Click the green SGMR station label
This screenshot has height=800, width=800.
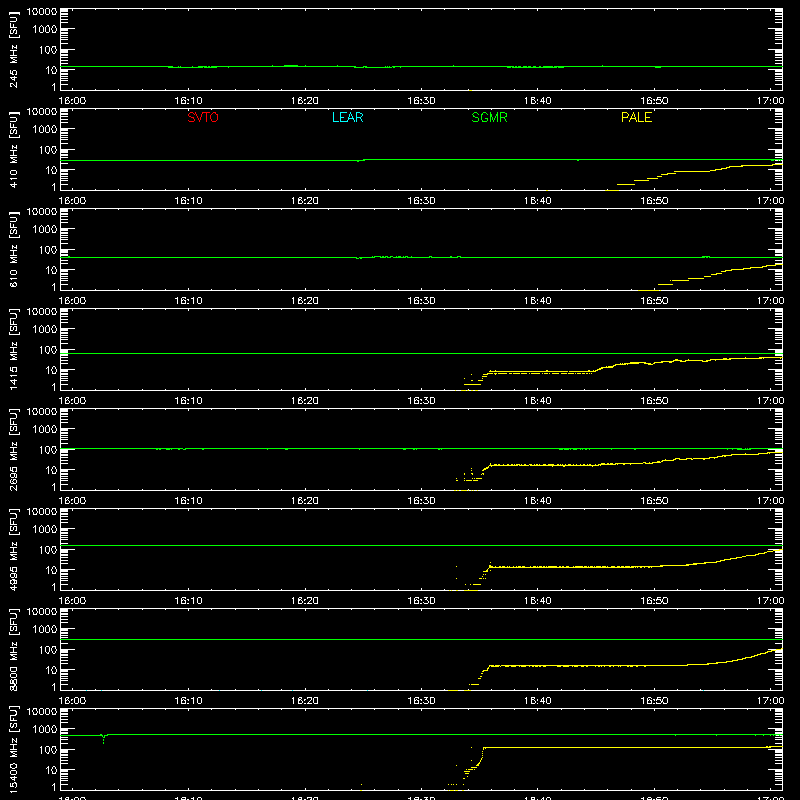489,117
